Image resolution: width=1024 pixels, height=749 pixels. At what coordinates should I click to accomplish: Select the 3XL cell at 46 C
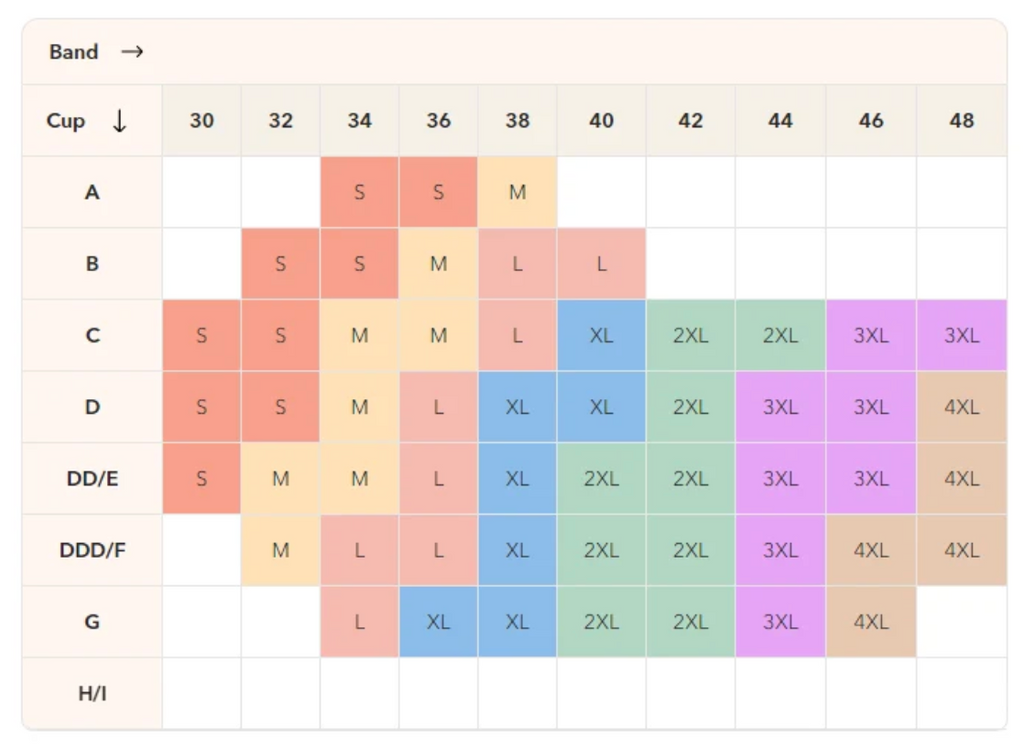pyautogui.click(x=871, y=335)
